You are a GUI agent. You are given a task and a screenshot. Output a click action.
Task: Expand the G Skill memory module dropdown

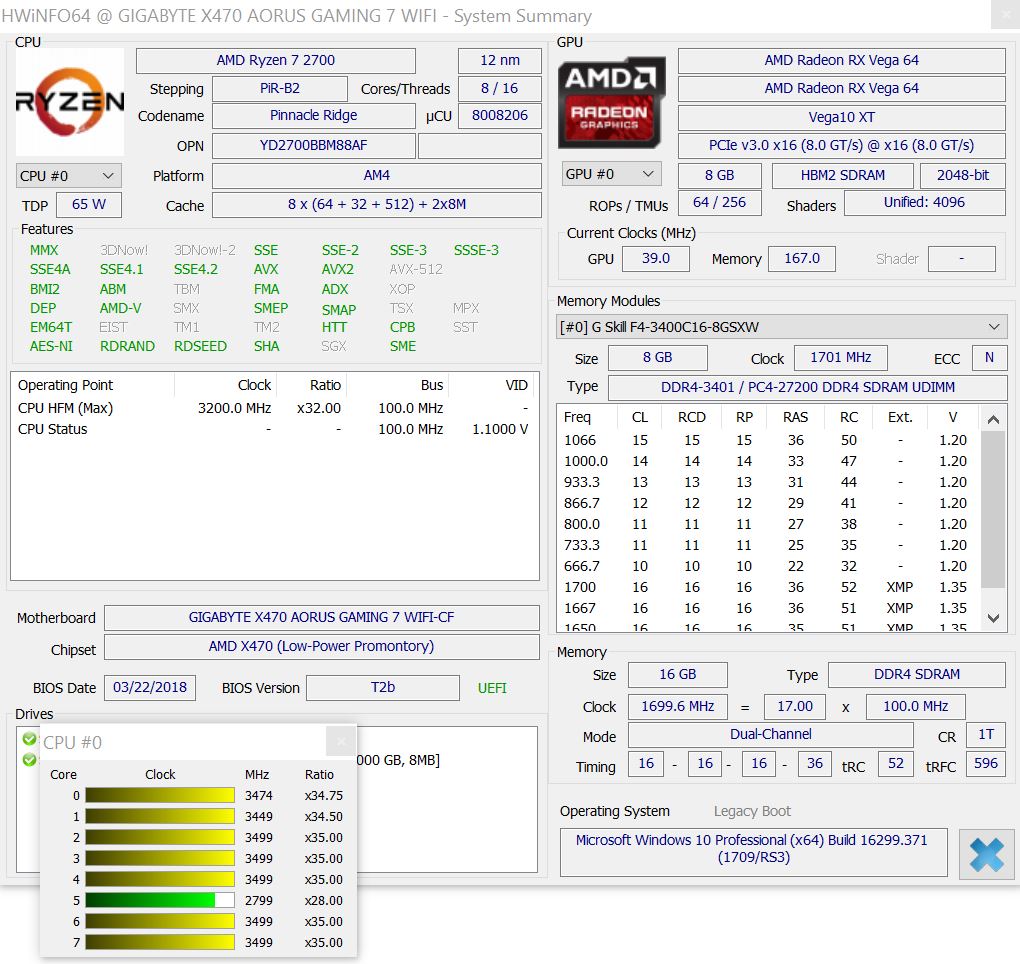point(781,327)
